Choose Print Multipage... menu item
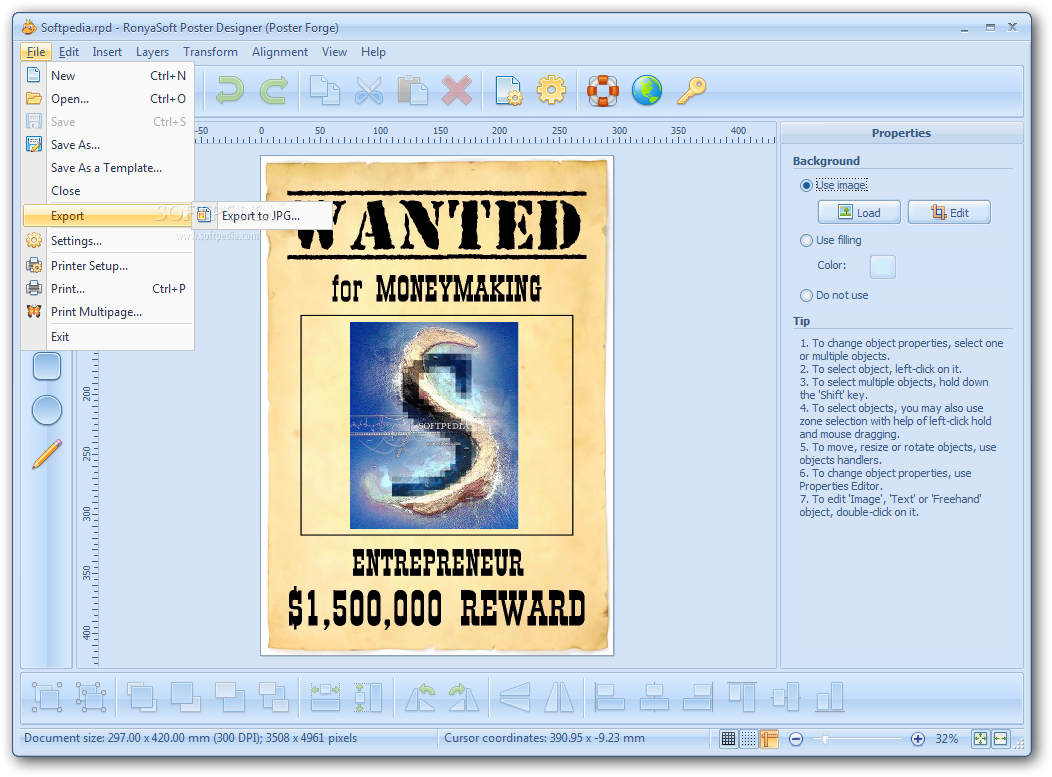This screenshot has height=777, width=1052. (x=107, y=312)
